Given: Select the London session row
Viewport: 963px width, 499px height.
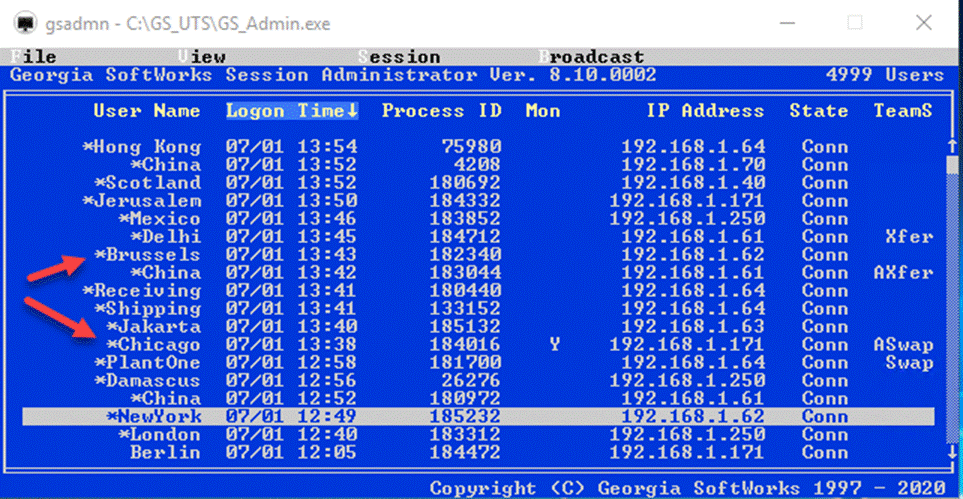Looking at the screenshot, I should [478, 435].
